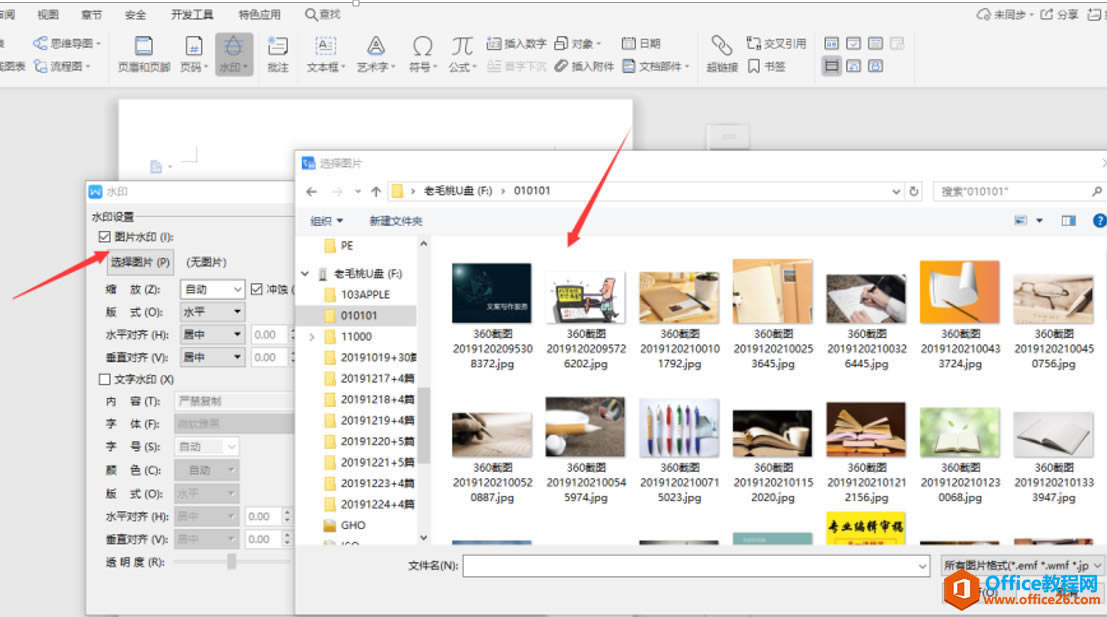Click the back arrow in the file dialog
Viewport: 1107px width, 617px height.
coord(311,191)
